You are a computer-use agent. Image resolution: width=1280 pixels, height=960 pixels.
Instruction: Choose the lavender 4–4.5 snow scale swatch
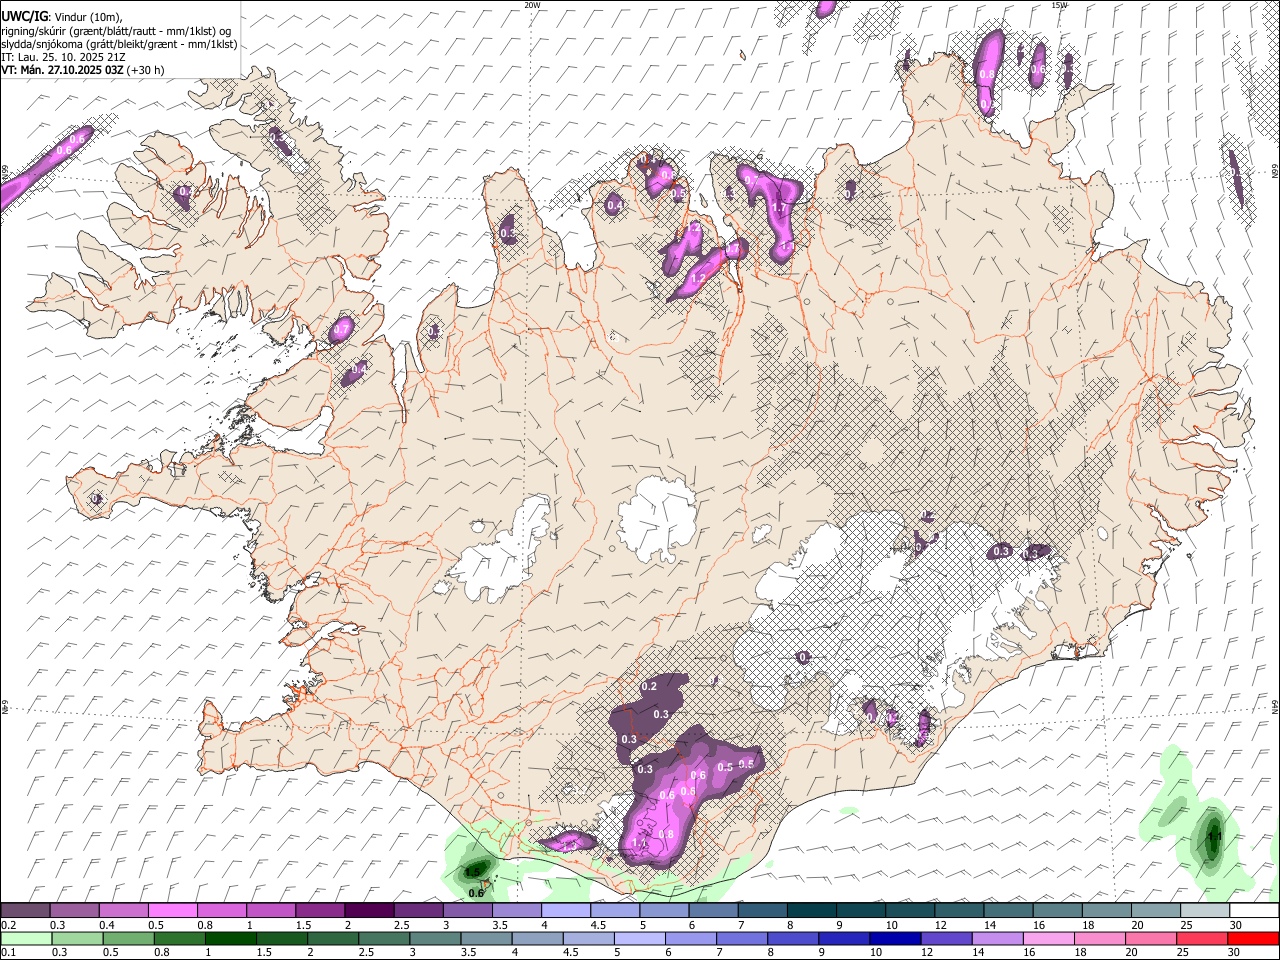click(565, 911)
